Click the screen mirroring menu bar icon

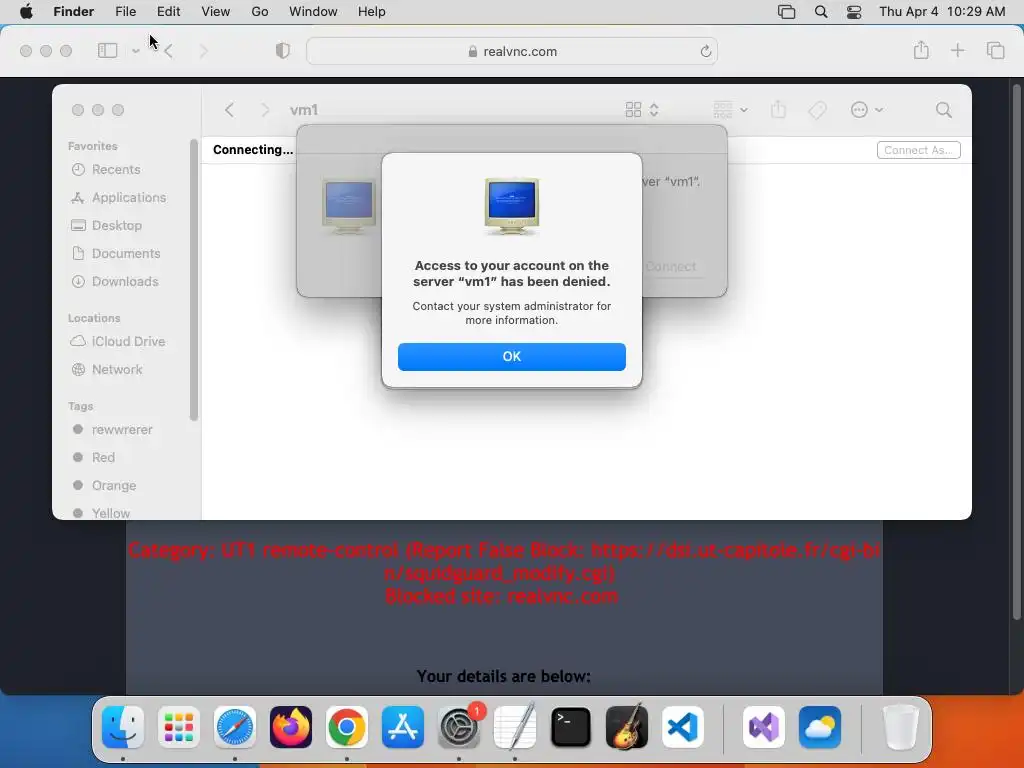pos(786,12)
